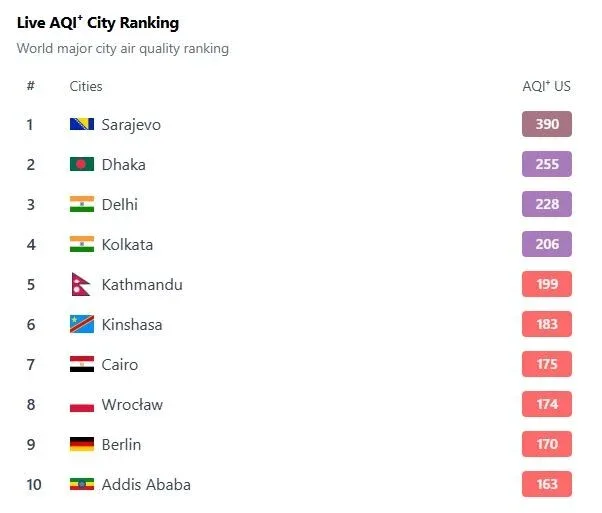Click the red 199 AQI badge
This screenshot has width=602, height=513.
(546, 284)
